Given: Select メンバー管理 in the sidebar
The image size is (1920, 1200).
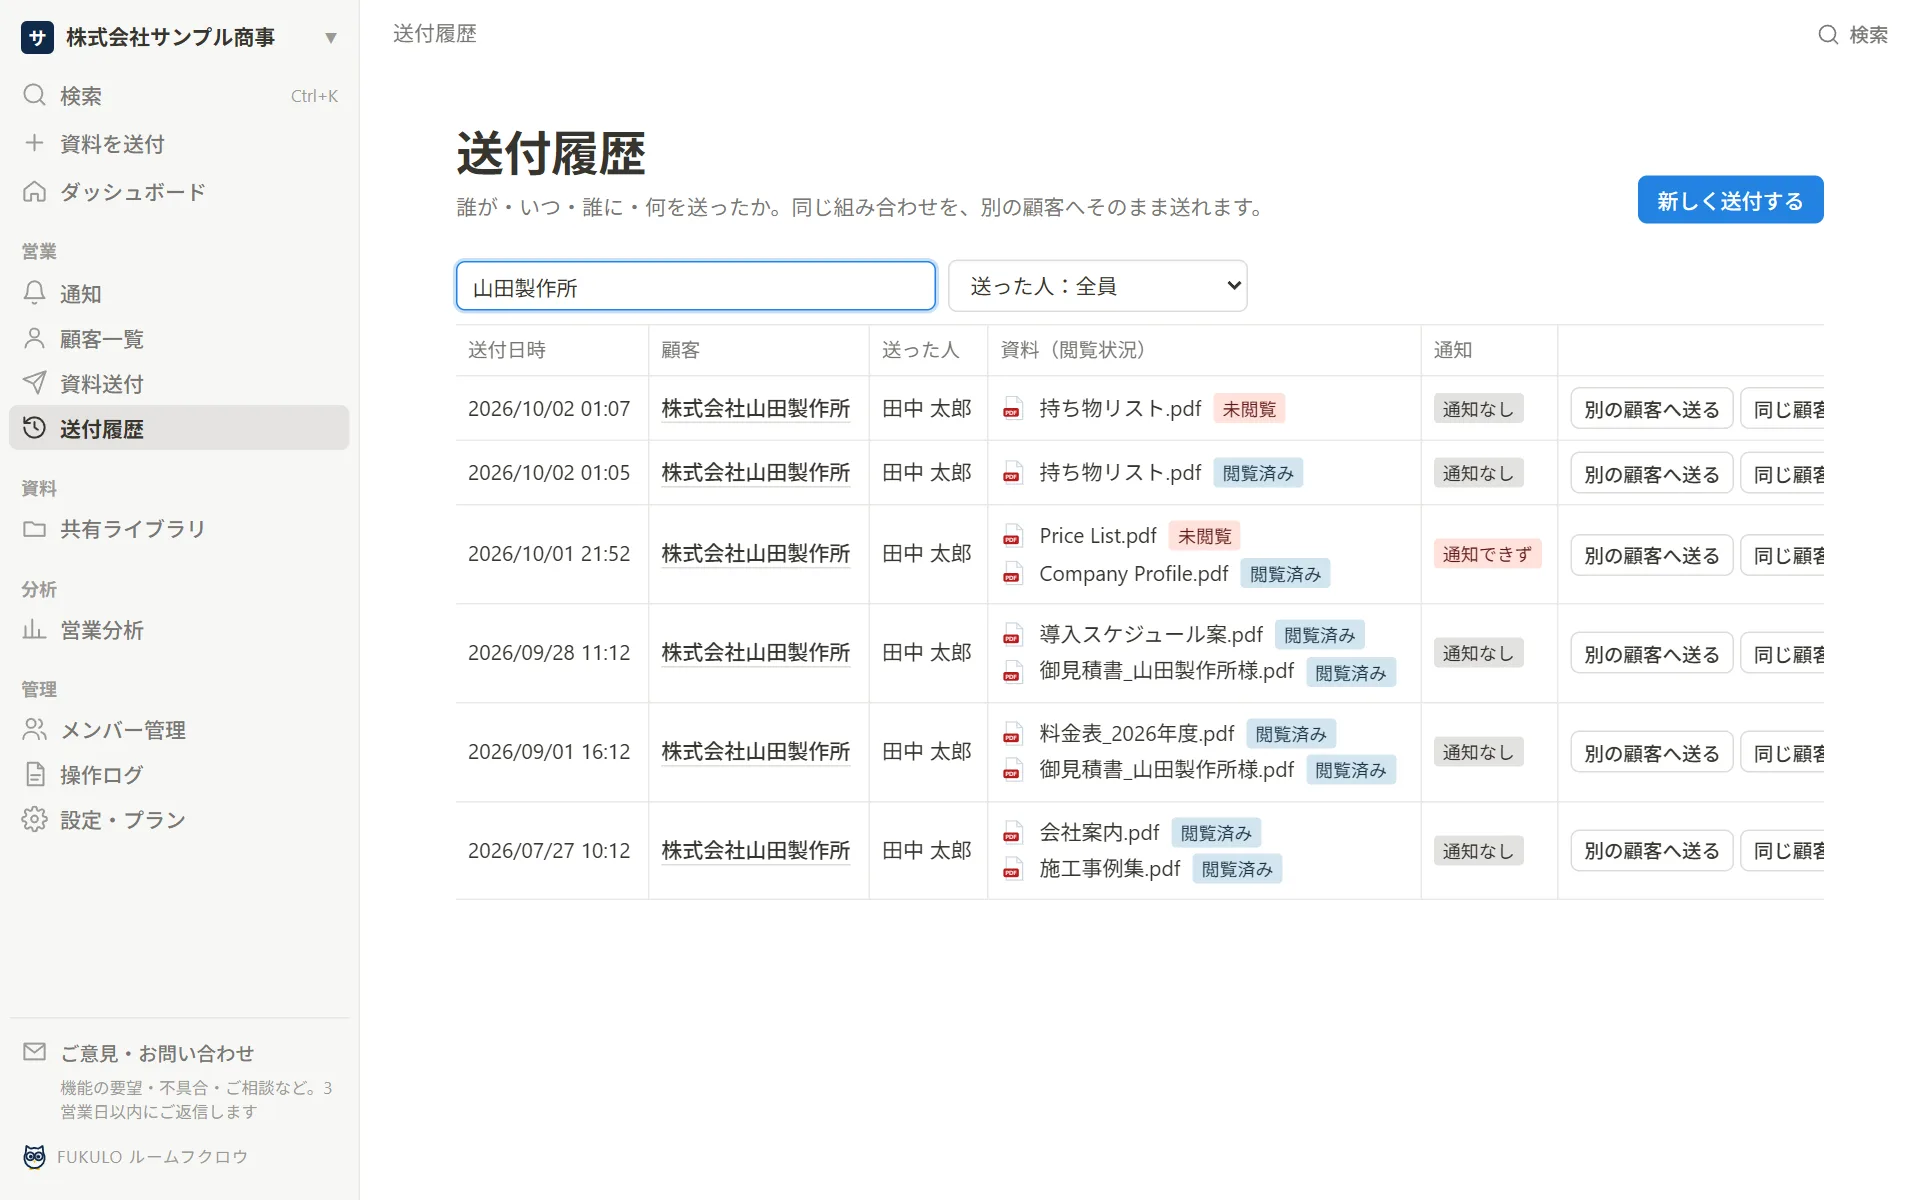Looking at the screenshot, I should coord(180,729).
